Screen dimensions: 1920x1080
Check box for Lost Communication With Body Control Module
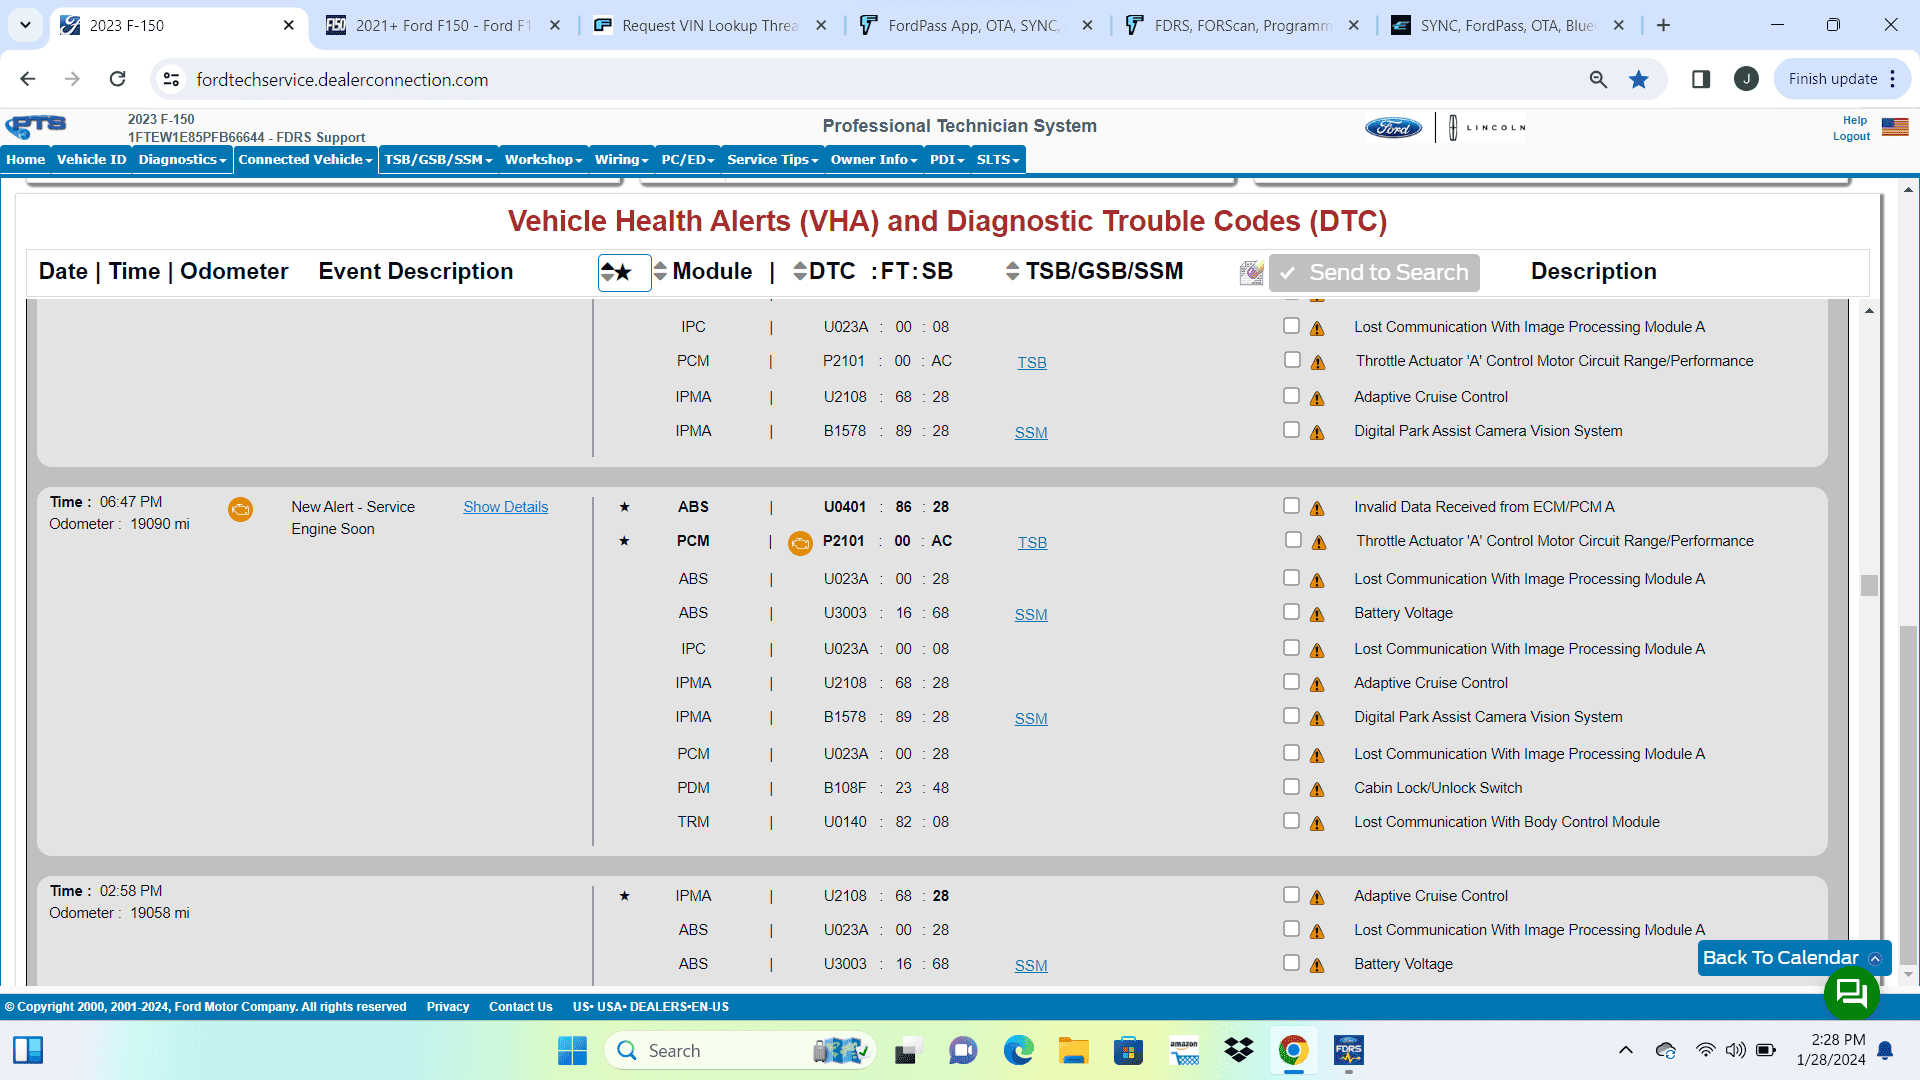(x=1291, y=821)
